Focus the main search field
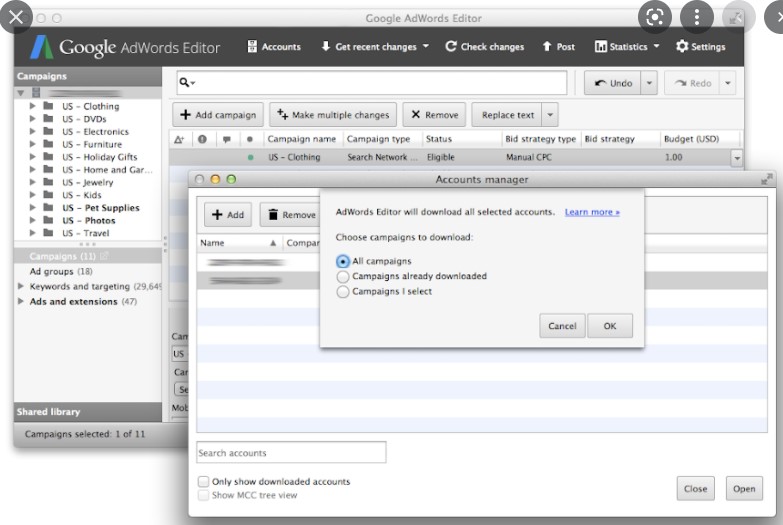Image resolution: width=783 pixels, height=525 pixels. [x=372, y=82]
